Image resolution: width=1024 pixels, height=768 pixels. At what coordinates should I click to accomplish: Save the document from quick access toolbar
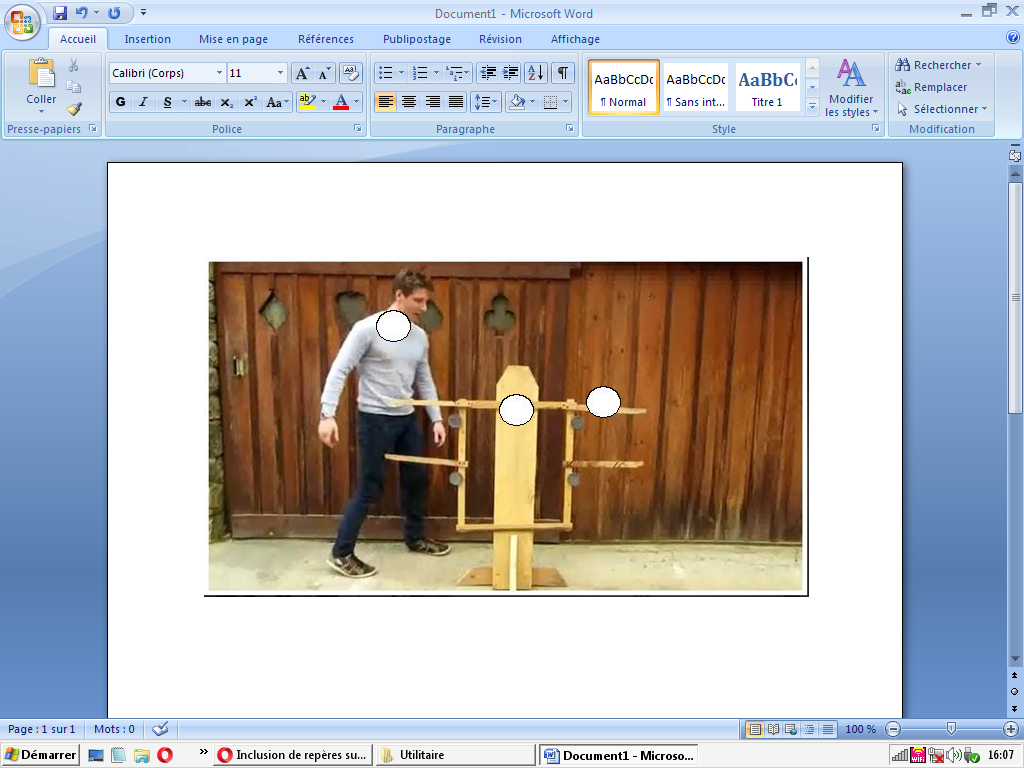click(60, 13)
